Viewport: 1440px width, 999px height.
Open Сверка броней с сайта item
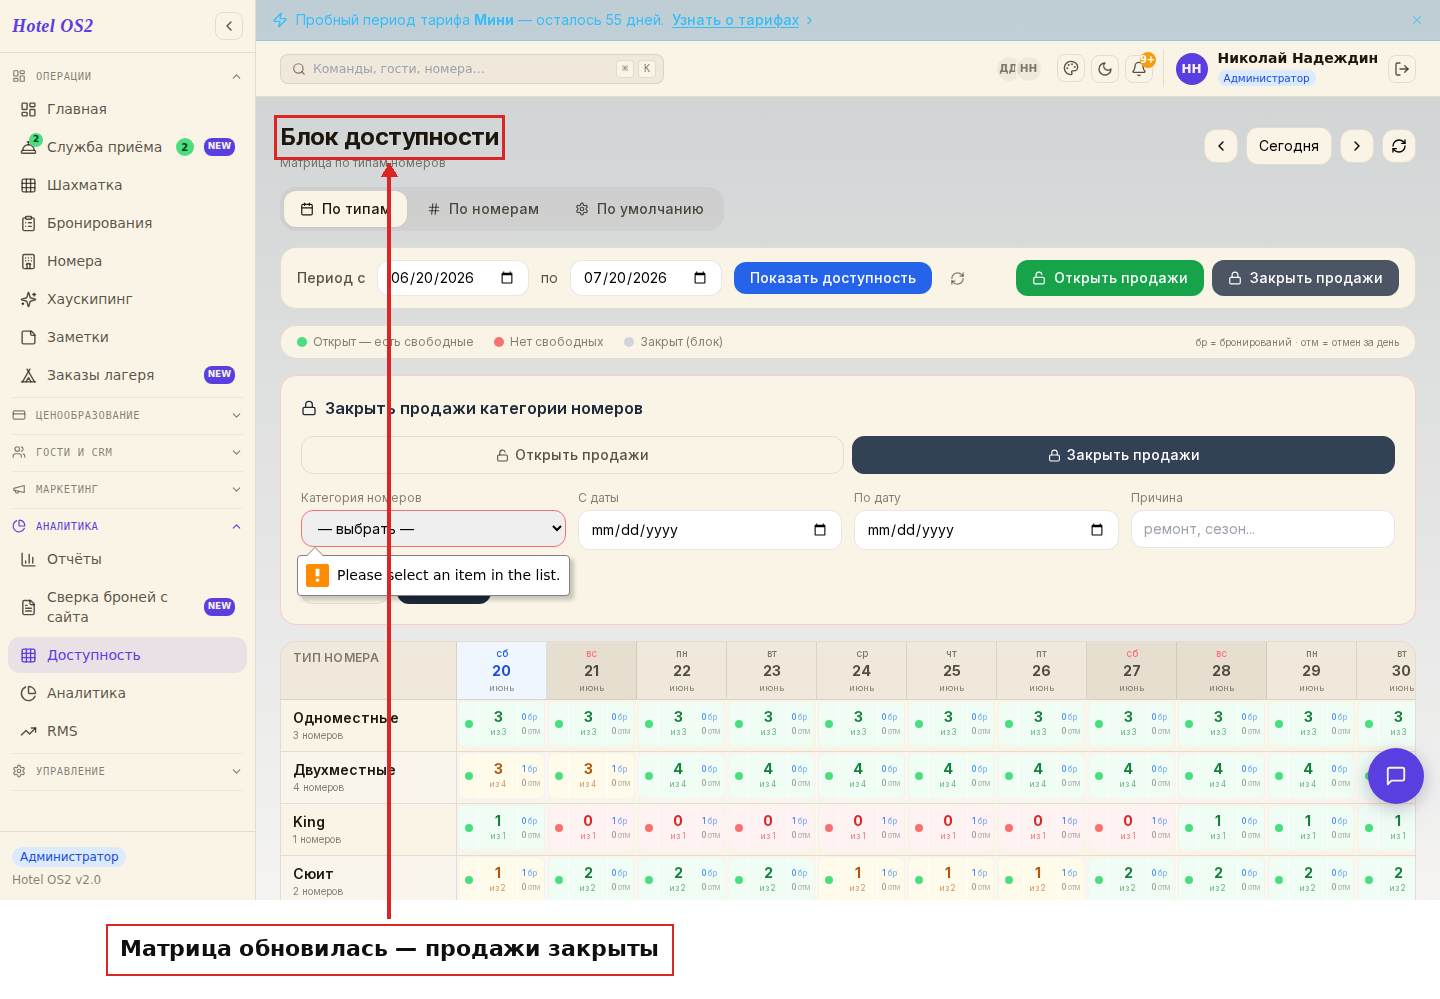point(127,607)
